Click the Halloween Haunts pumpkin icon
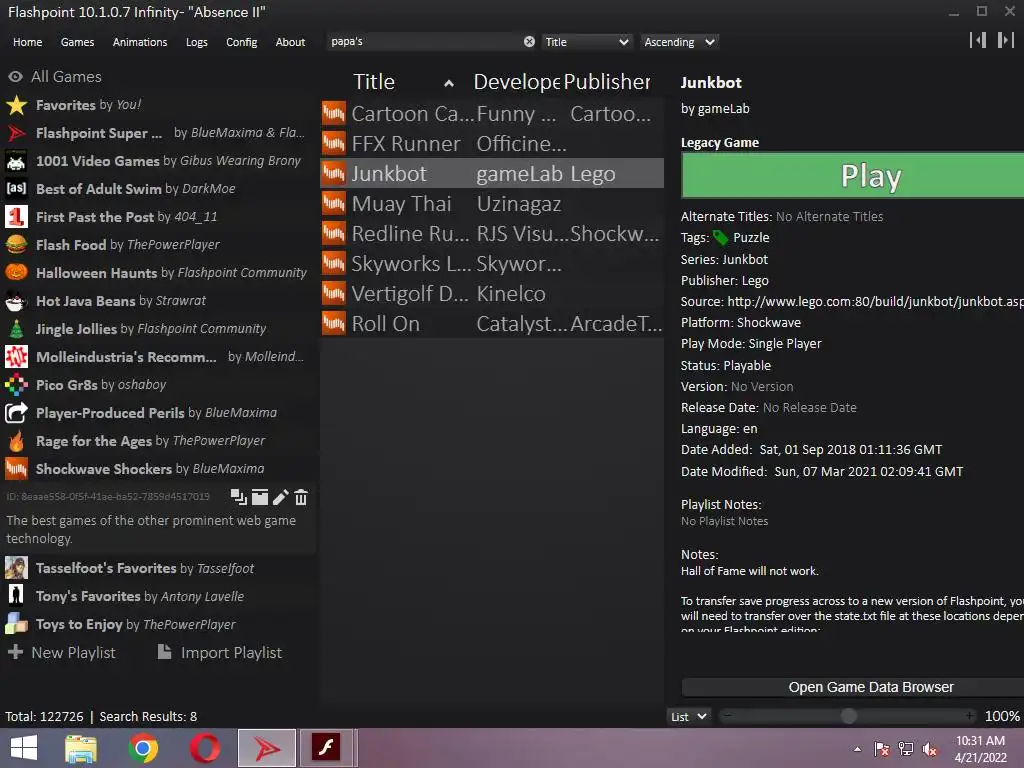 (x=16, y=273)
